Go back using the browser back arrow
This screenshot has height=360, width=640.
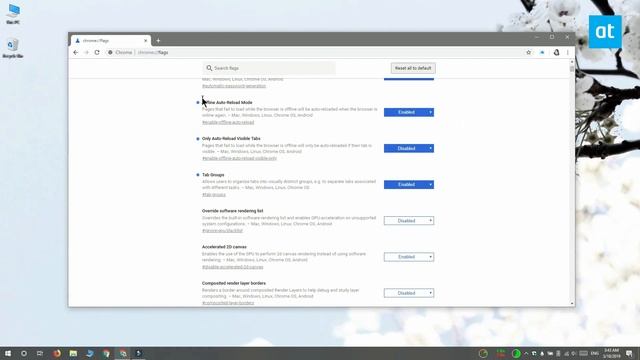76,52
